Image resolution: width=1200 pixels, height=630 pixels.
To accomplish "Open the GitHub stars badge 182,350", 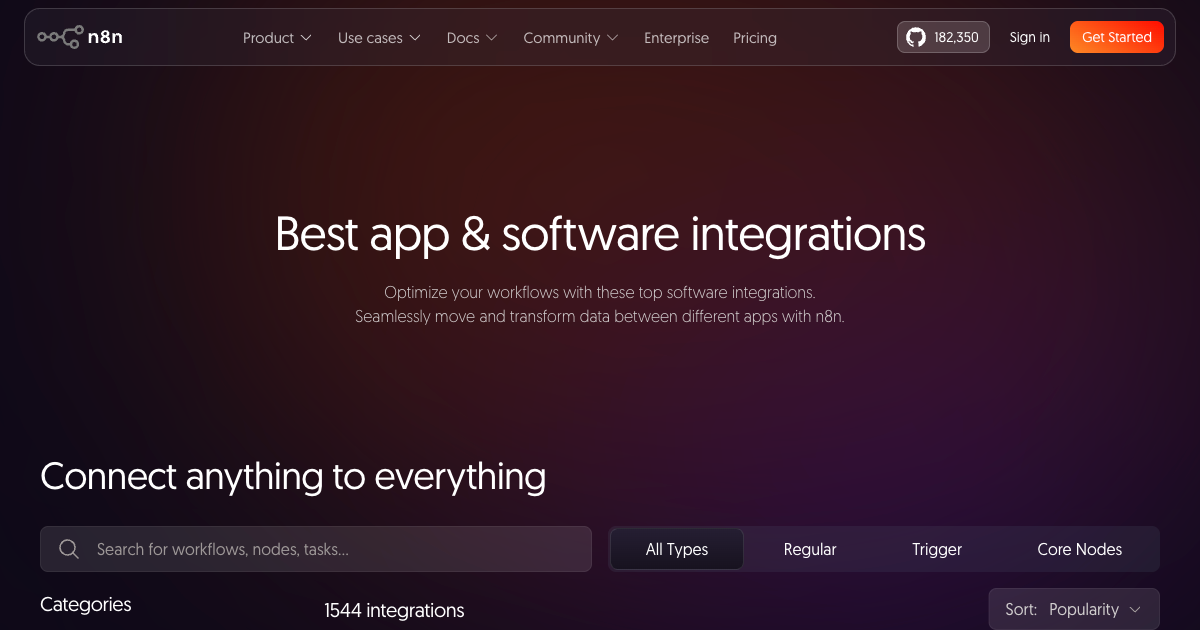I will [x=943, y=37].
